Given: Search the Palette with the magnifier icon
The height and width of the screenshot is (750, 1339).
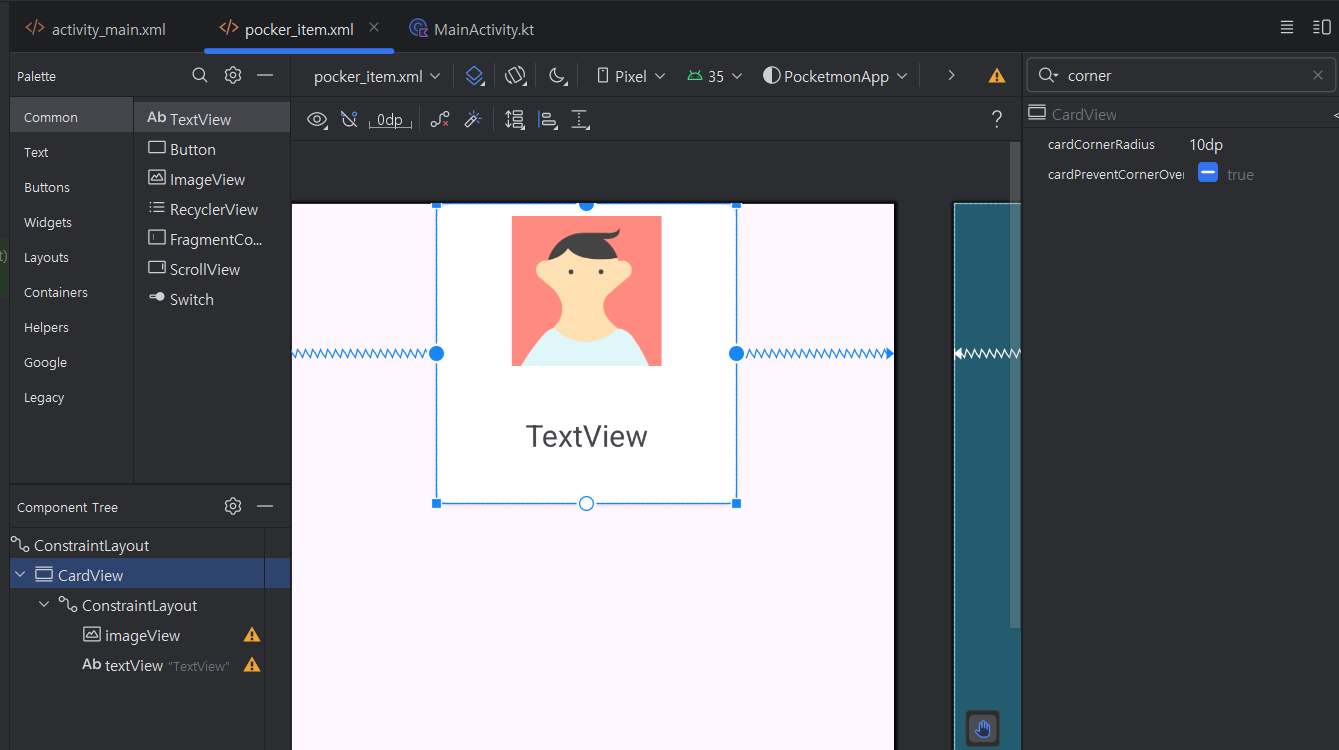Looking at the screenshot, I should coord(200,75).
